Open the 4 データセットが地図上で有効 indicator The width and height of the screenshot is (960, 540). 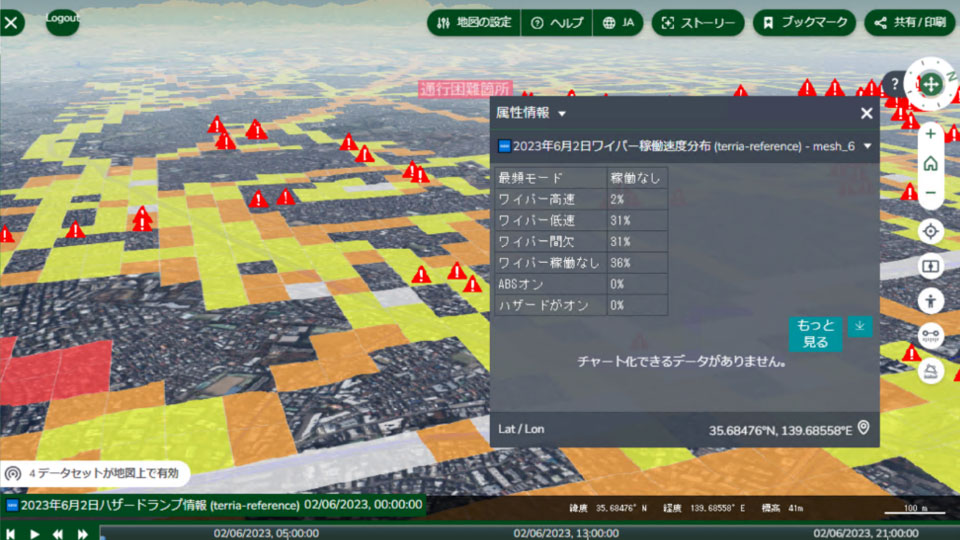click(x=94, y=473)
